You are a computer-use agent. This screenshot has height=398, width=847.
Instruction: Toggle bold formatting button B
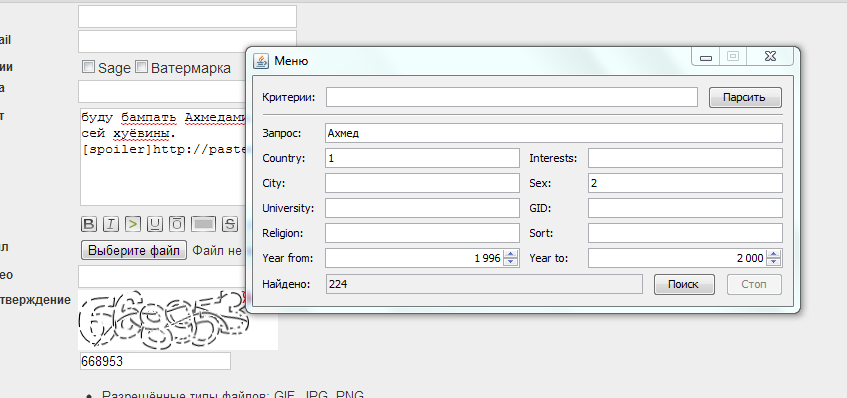click(x=89, y=224)
